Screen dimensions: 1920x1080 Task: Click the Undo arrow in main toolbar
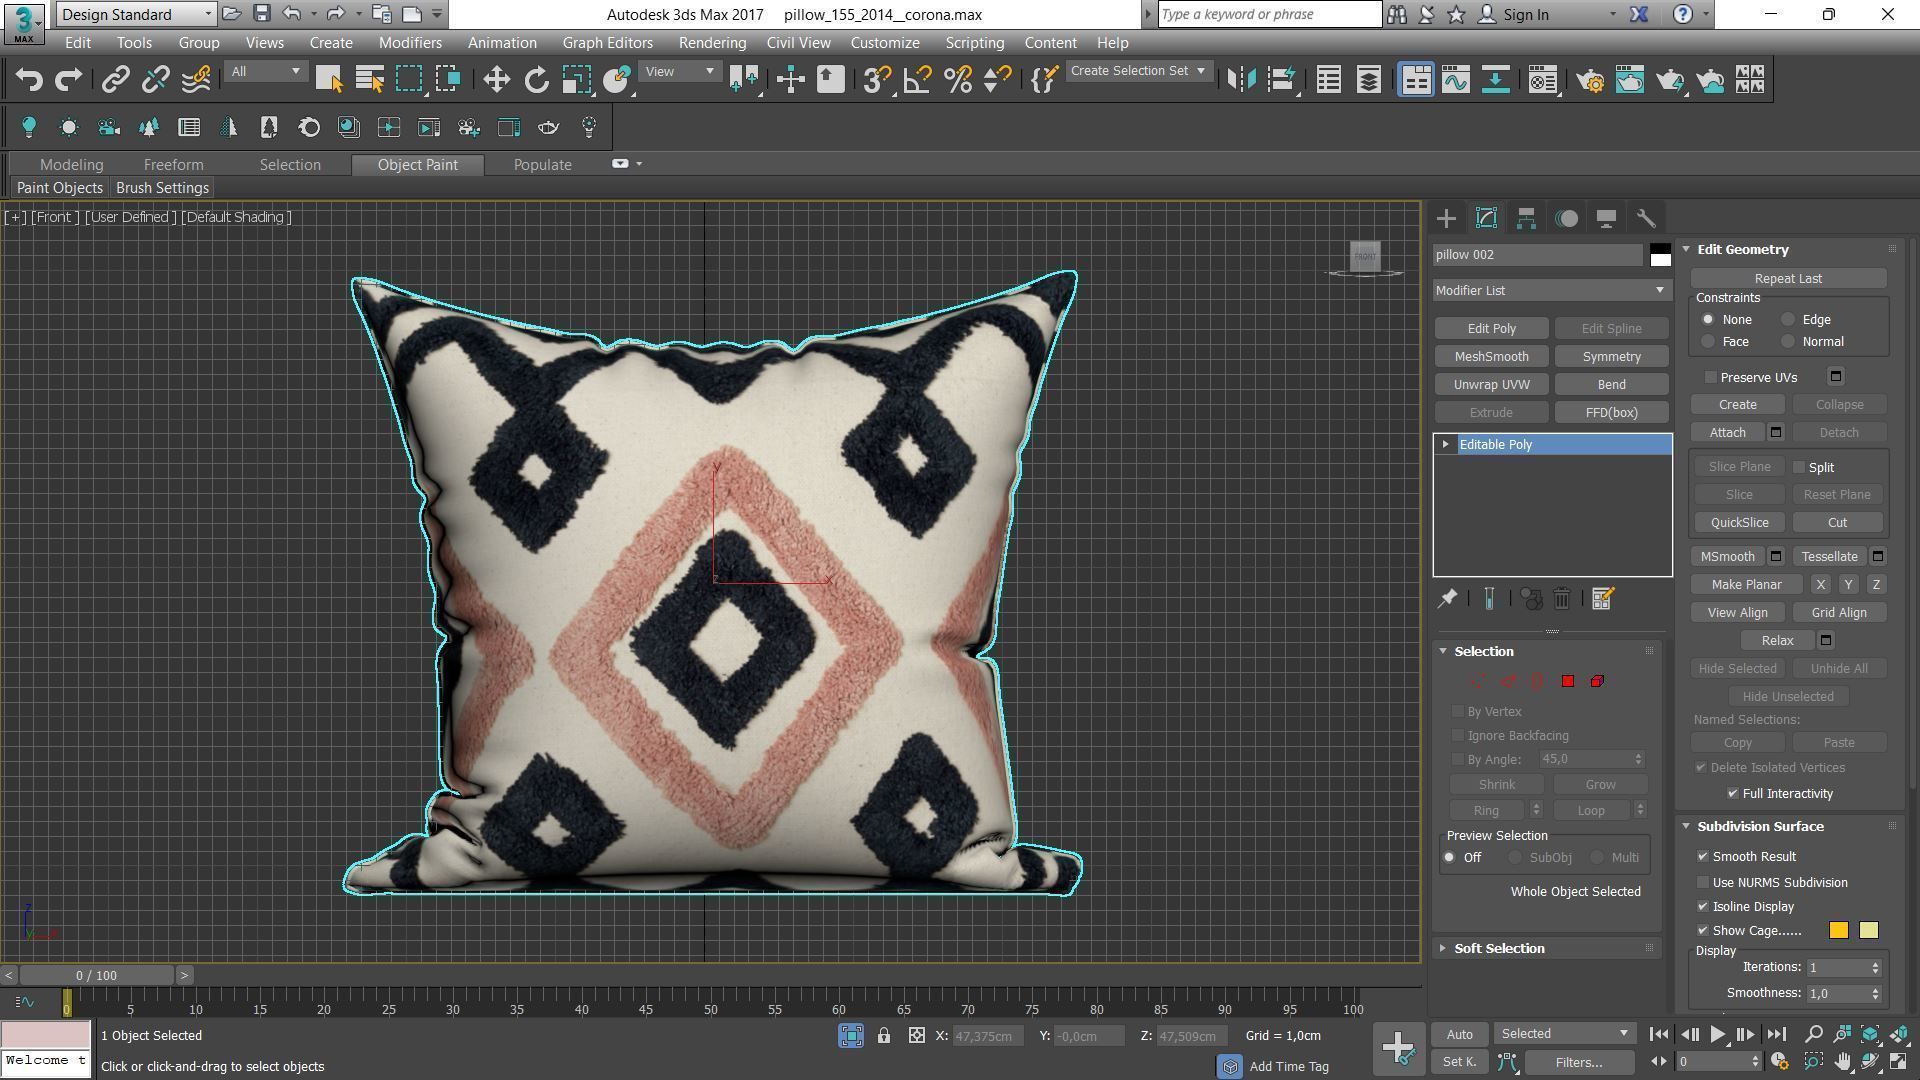pos(29,80)
